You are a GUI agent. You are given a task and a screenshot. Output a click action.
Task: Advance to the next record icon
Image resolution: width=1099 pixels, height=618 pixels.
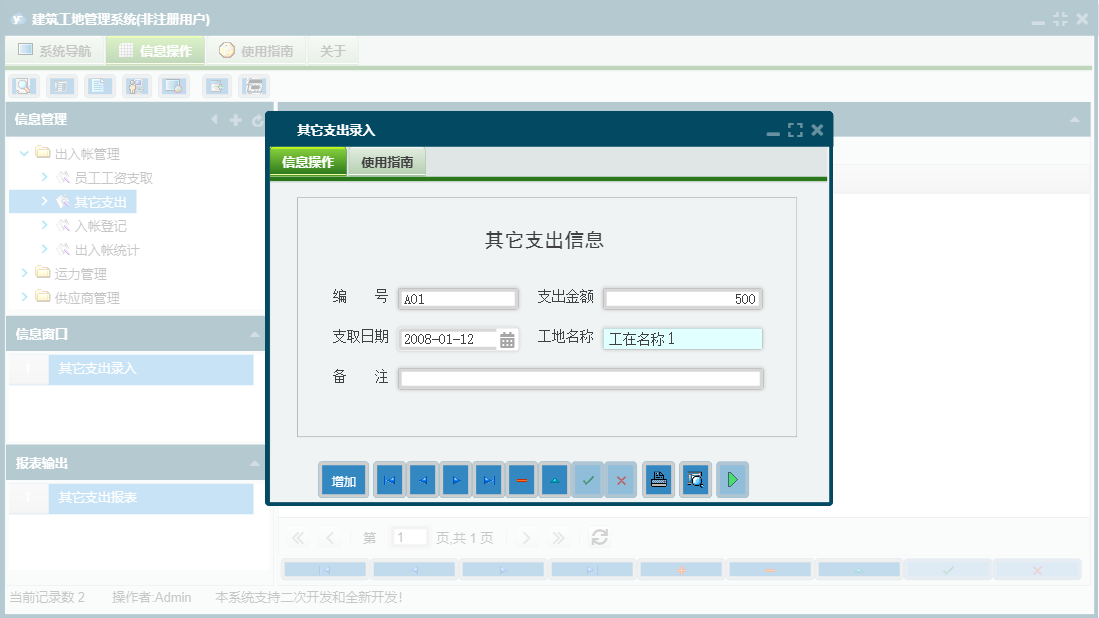tap(455, 479)
